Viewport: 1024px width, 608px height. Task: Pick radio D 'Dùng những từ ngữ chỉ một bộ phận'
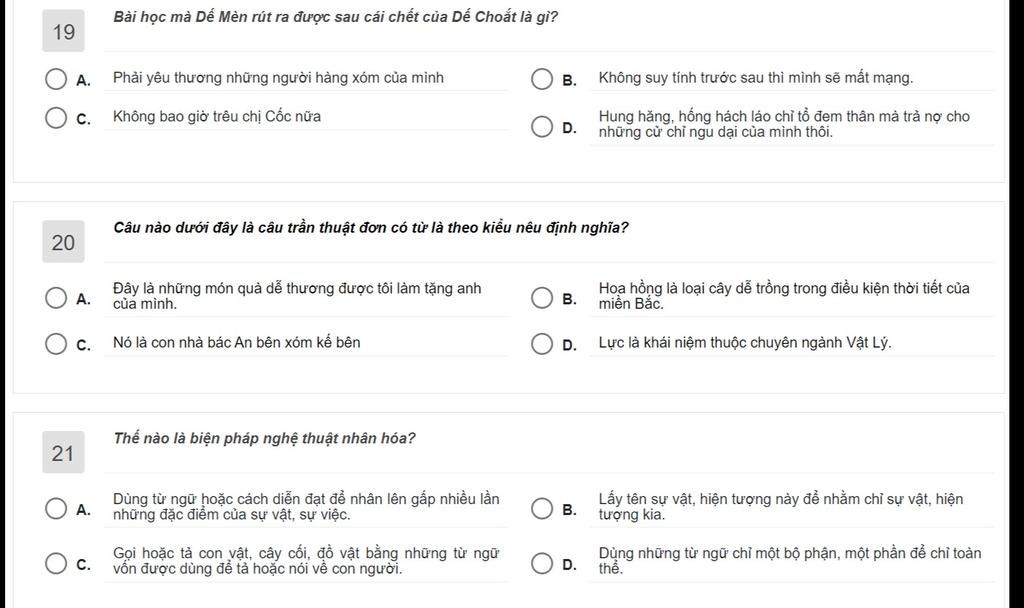pyautogui.click(x=541, y=563)
